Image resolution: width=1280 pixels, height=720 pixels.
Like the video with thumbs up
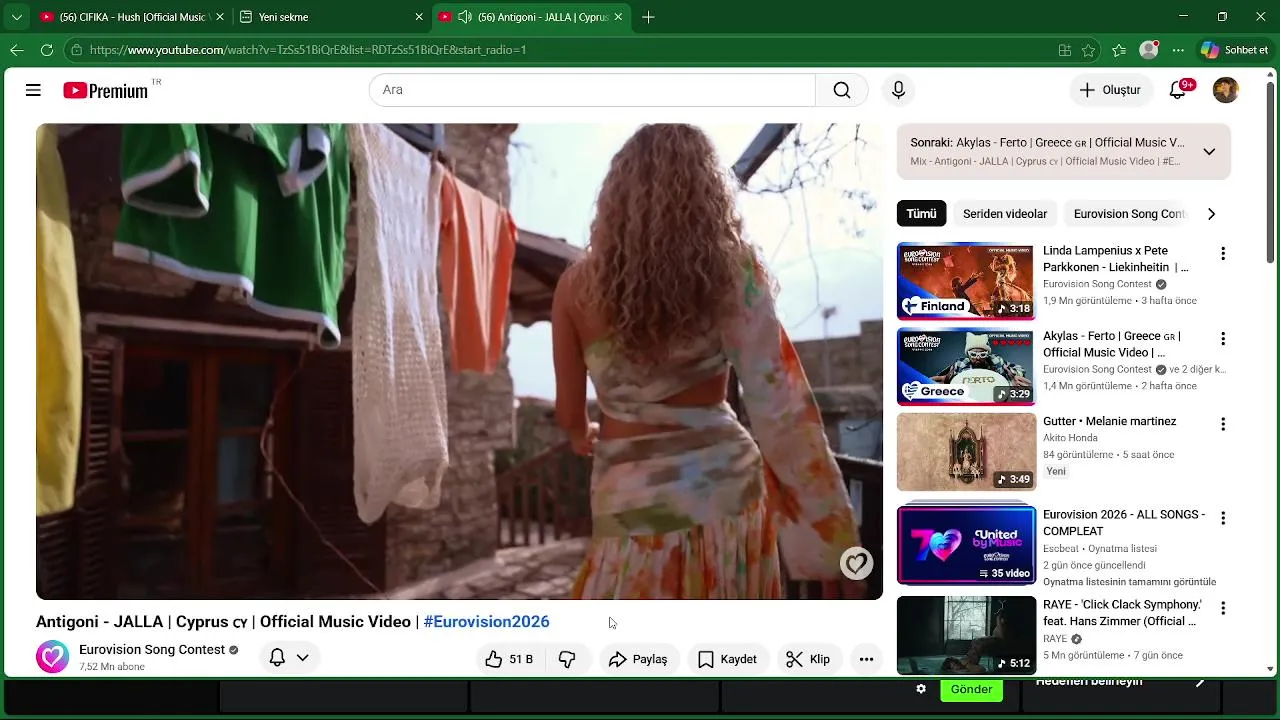click(x=509, y=659)
